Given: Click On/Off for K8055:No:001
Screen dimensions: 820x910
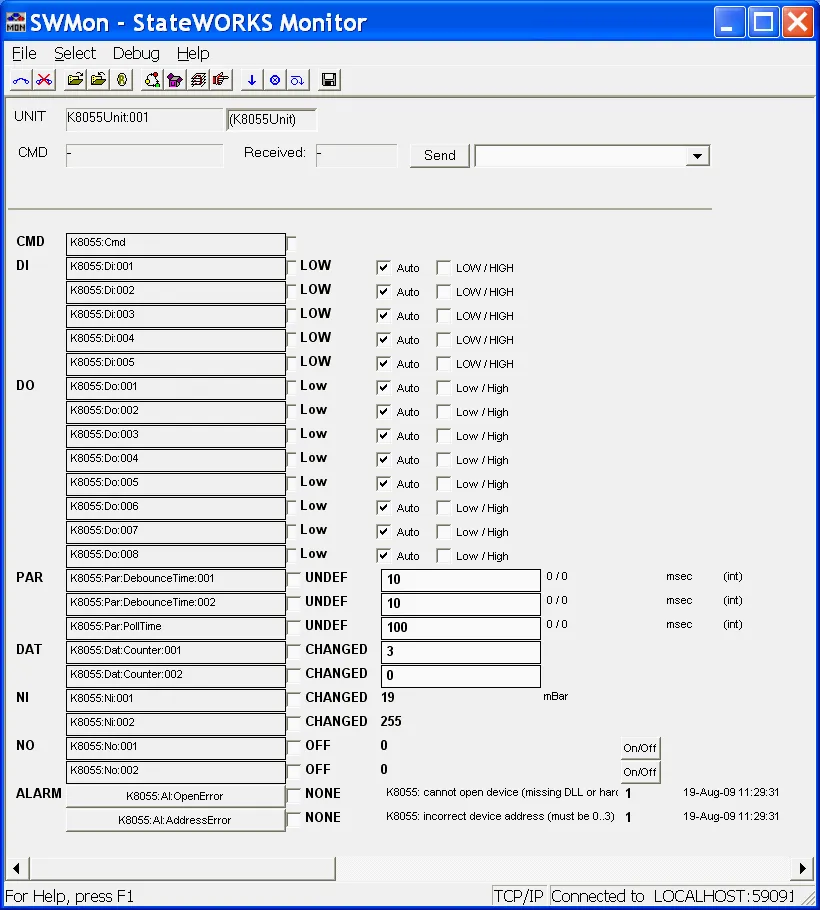Looking at the screenshot, I should (x=640, y=748).
